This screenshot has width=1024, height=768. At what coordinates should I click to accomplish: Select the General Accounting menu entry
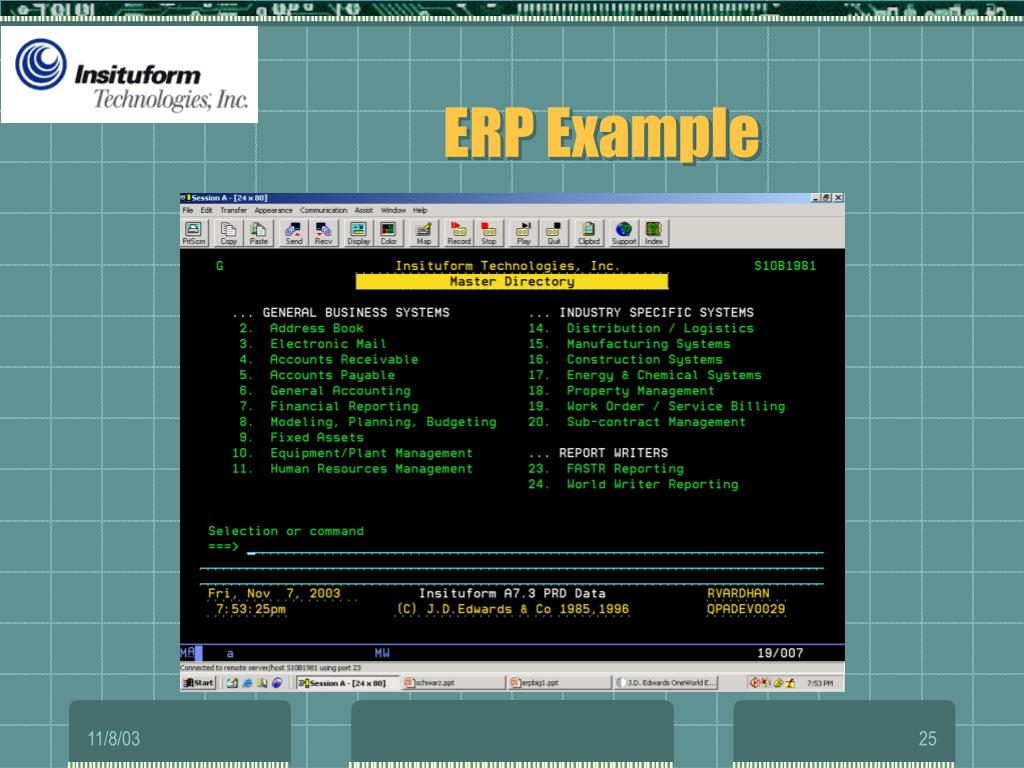(340, 391)
